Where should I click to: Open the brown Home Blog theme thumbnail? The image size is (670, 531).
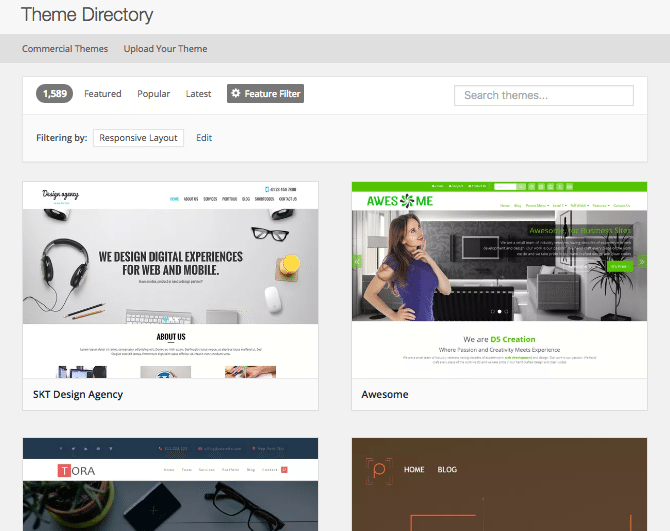click(500, 484)
